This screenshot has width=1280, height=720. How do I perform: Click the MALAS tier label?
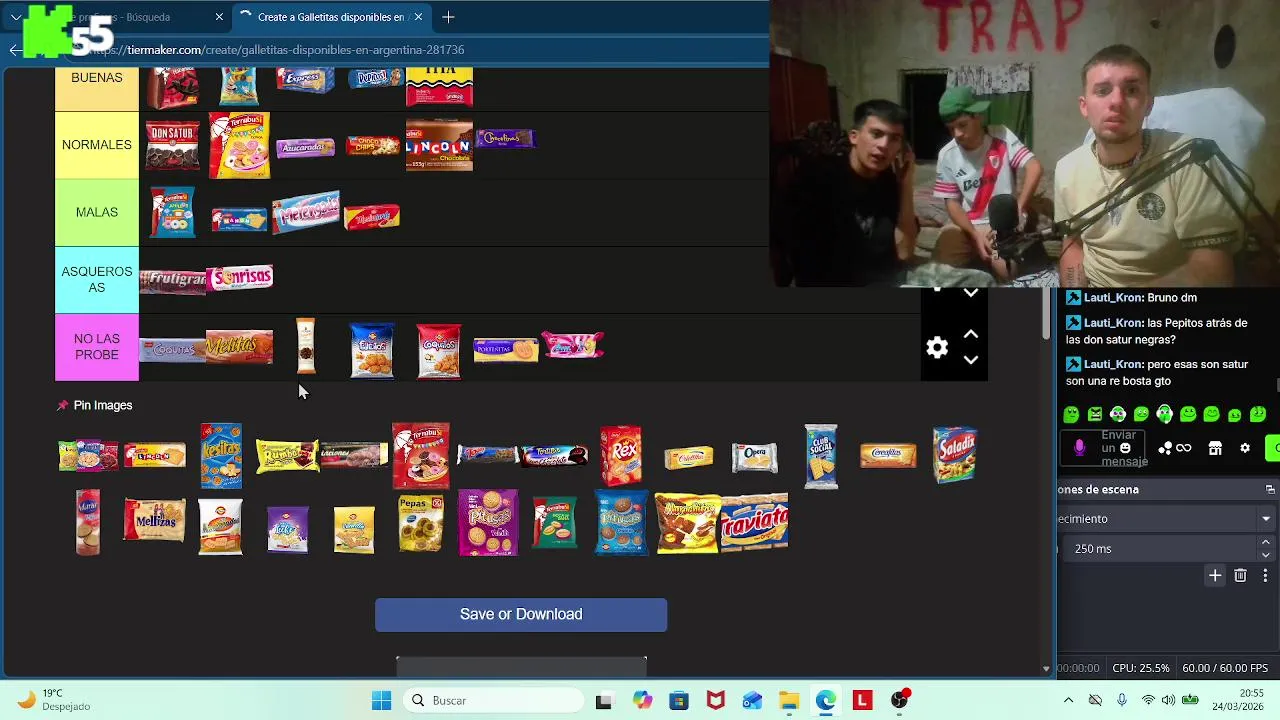[x=97, y=212]
